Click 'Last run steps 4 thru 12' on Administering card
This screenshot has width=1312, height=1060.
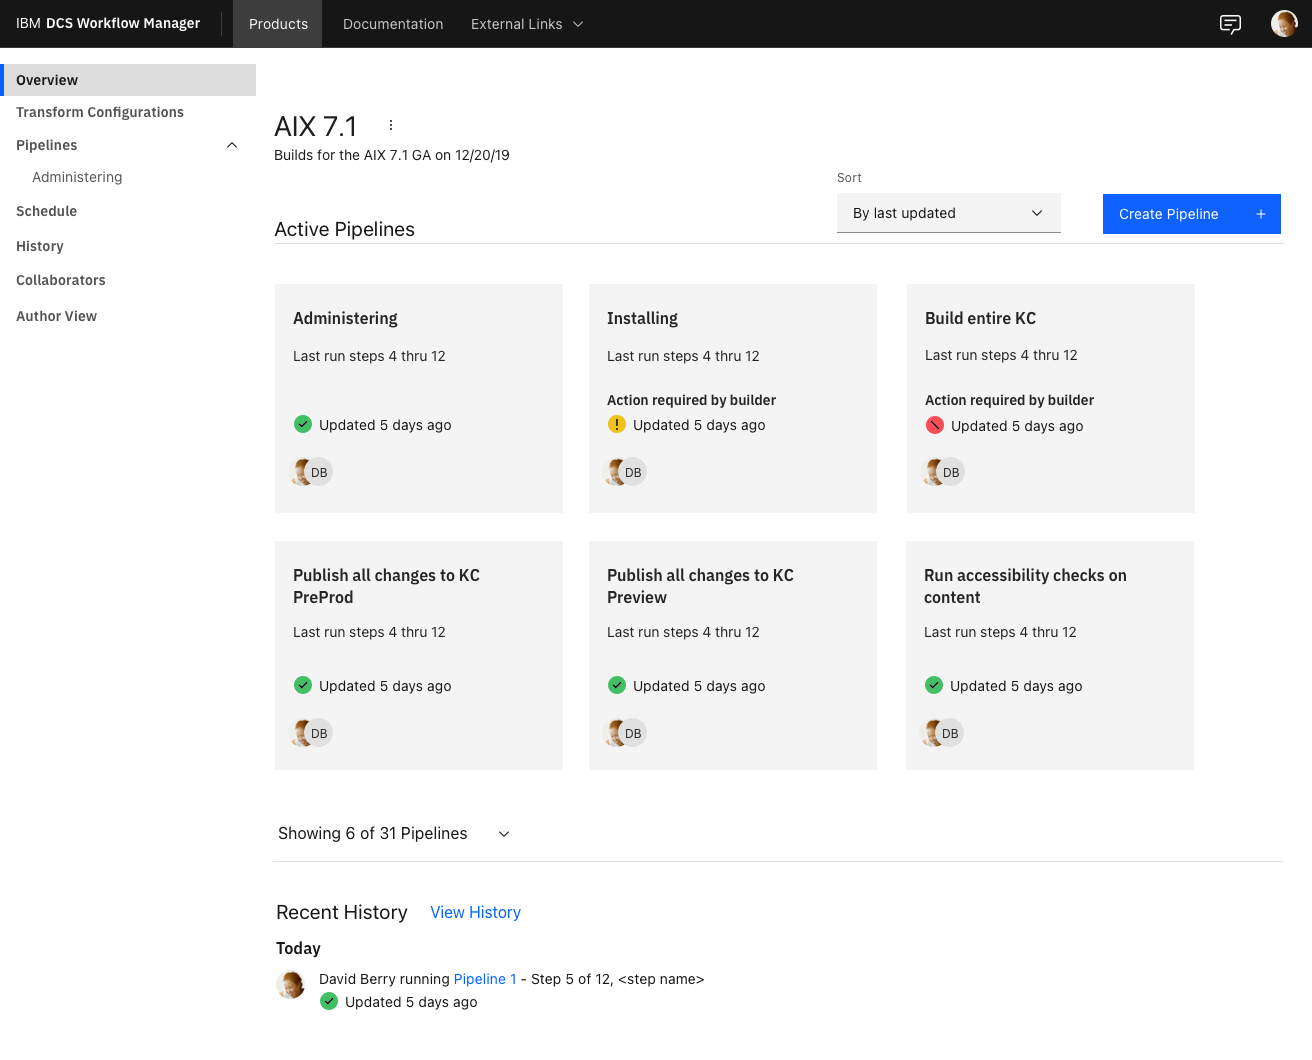click(369, 356)
